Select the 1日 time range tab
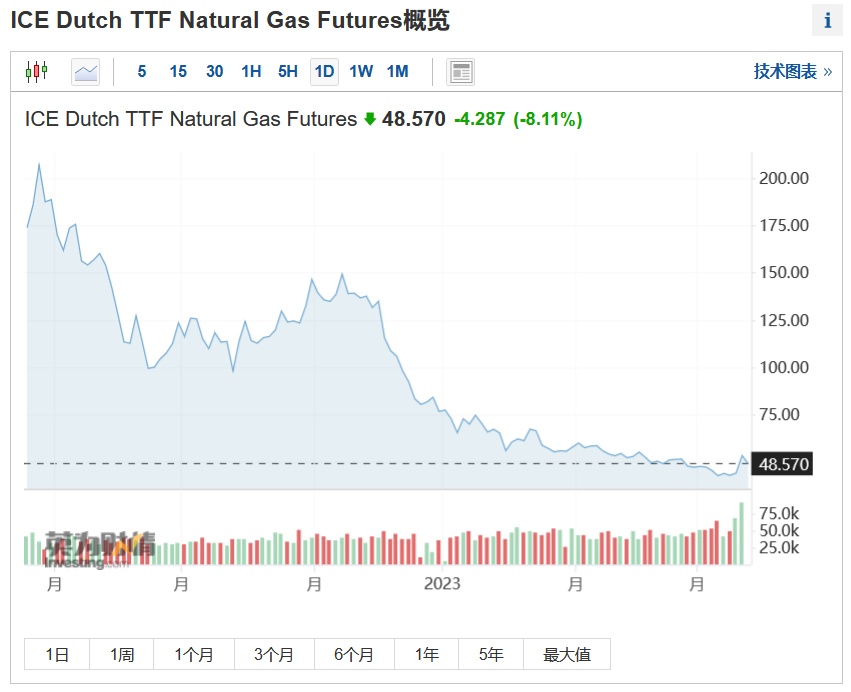This screenshot has width=851, height=692. (57, 655)
